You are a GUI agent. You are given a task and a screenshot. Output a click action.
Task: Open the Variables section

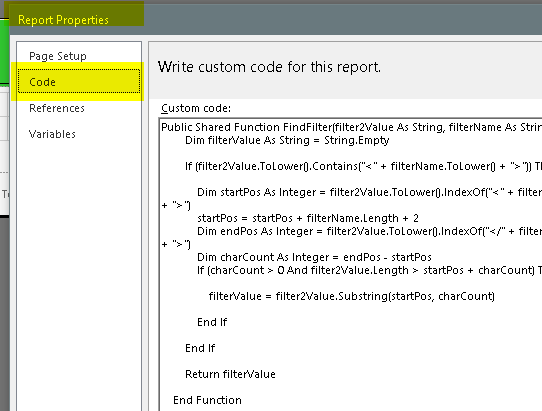click(52, 134)
